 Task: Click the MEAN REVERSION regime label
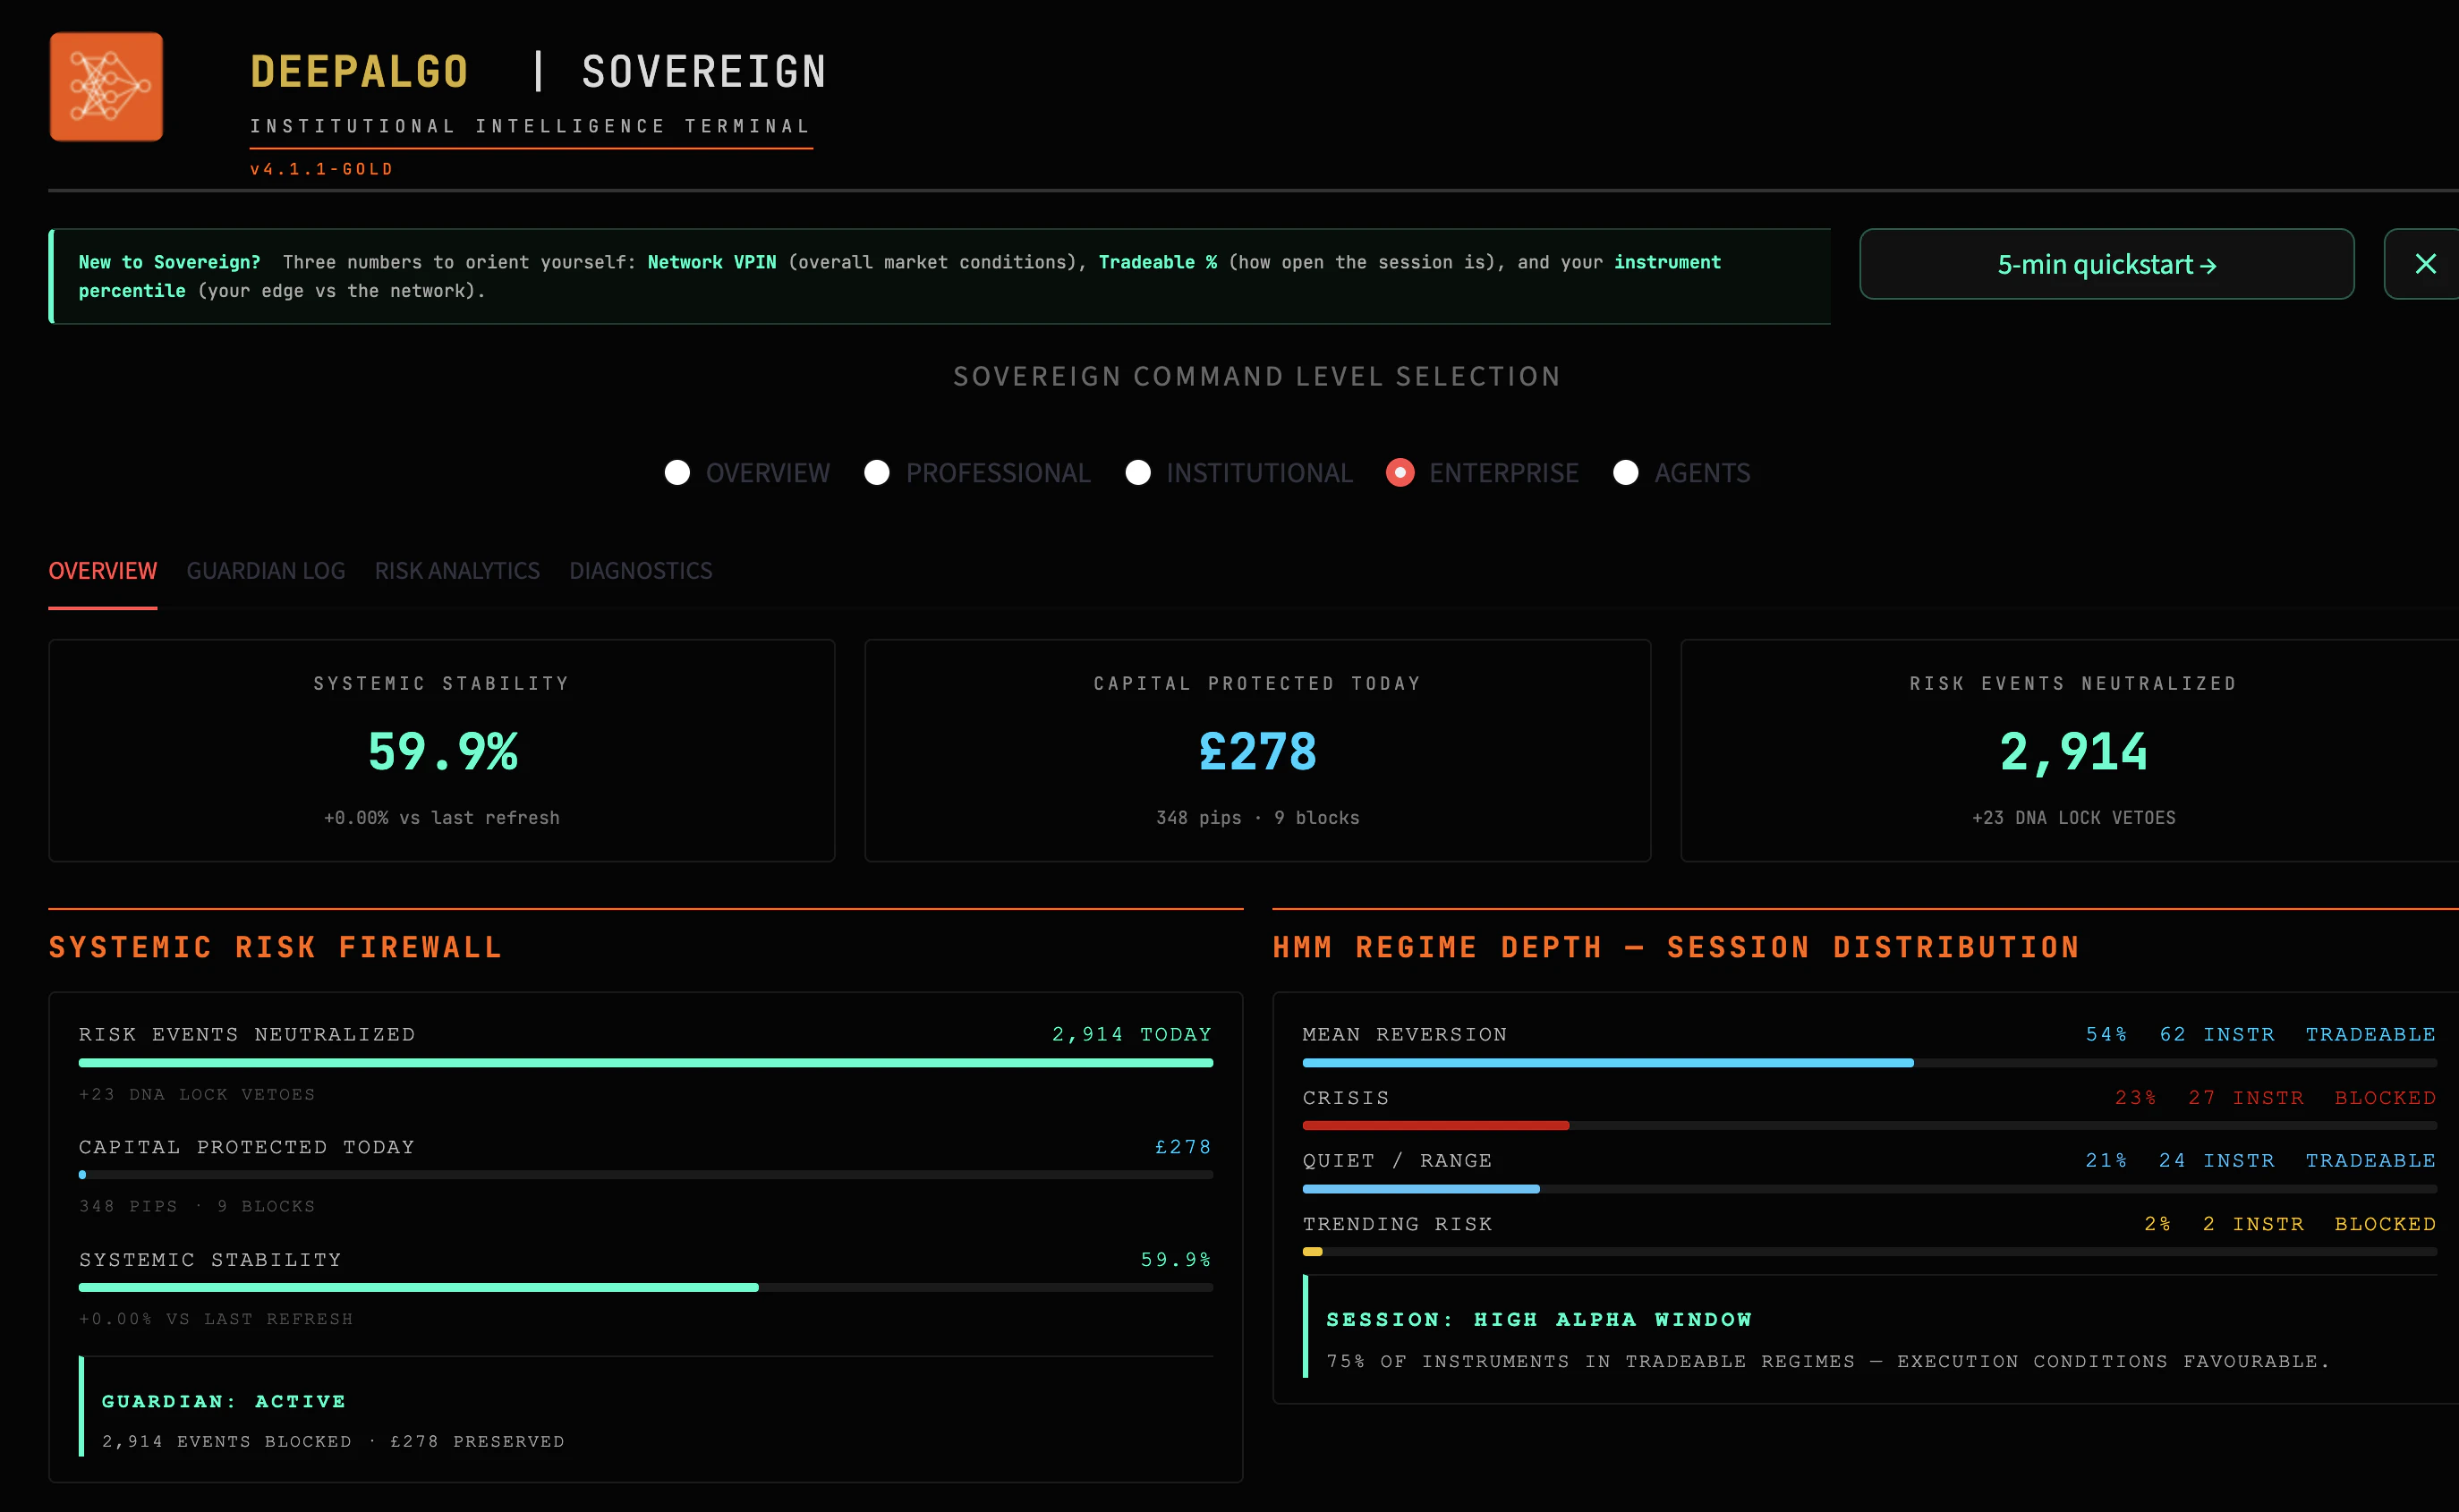click(x=1405, y=1034)
